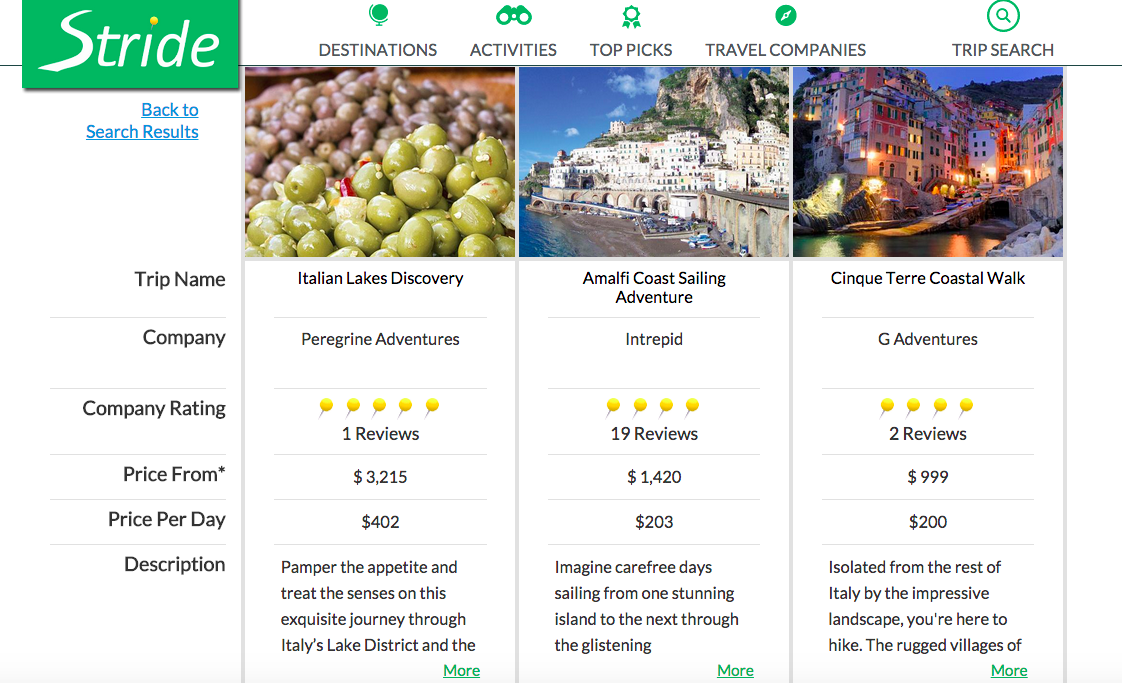This screenshot has height=683, width=1122.
Task: Expand Italian Lakes Discovery description with More
Action: coord(461,670)
